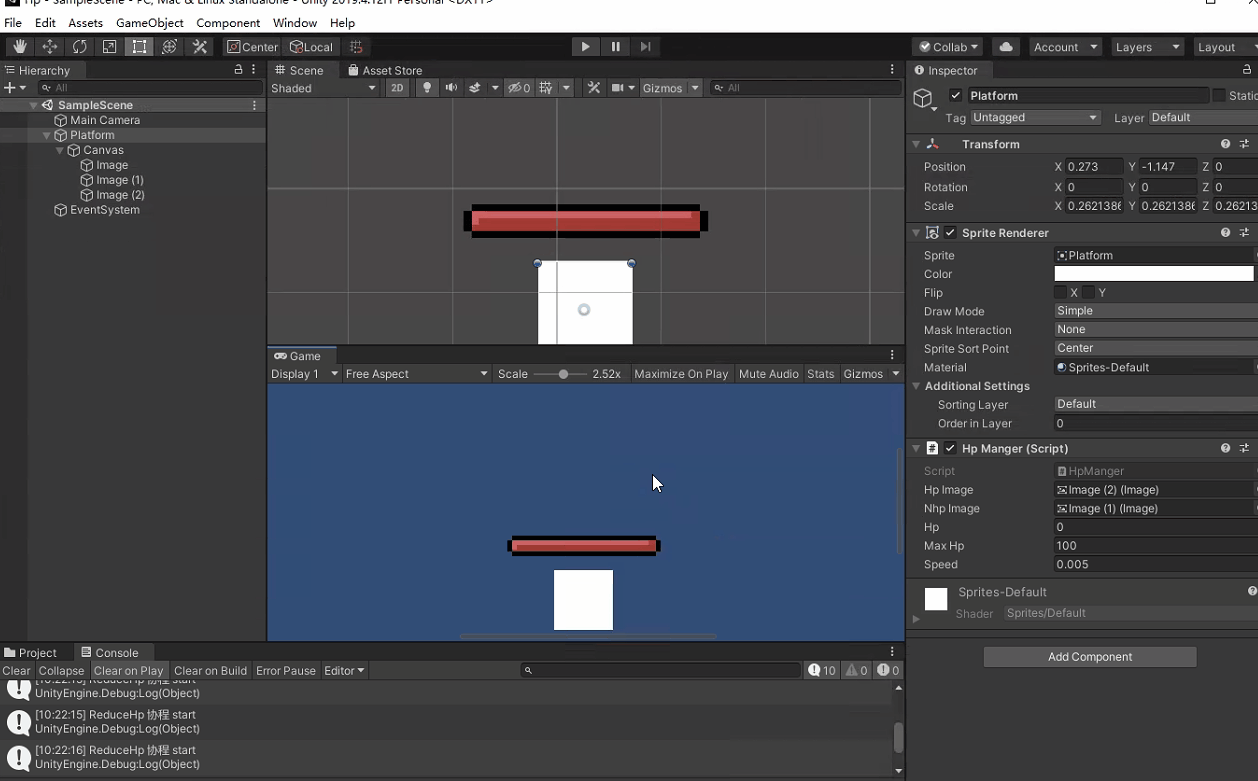1258x781 pixels.
Task: Lock the Hierarchy panel
Action: click(x=238, y=70)
